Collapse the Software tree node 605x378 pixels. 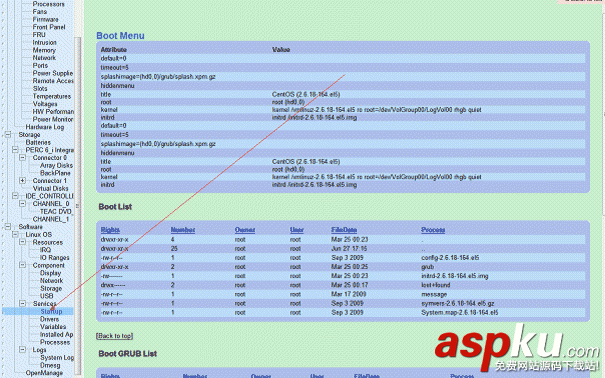(x=8, y=227)
